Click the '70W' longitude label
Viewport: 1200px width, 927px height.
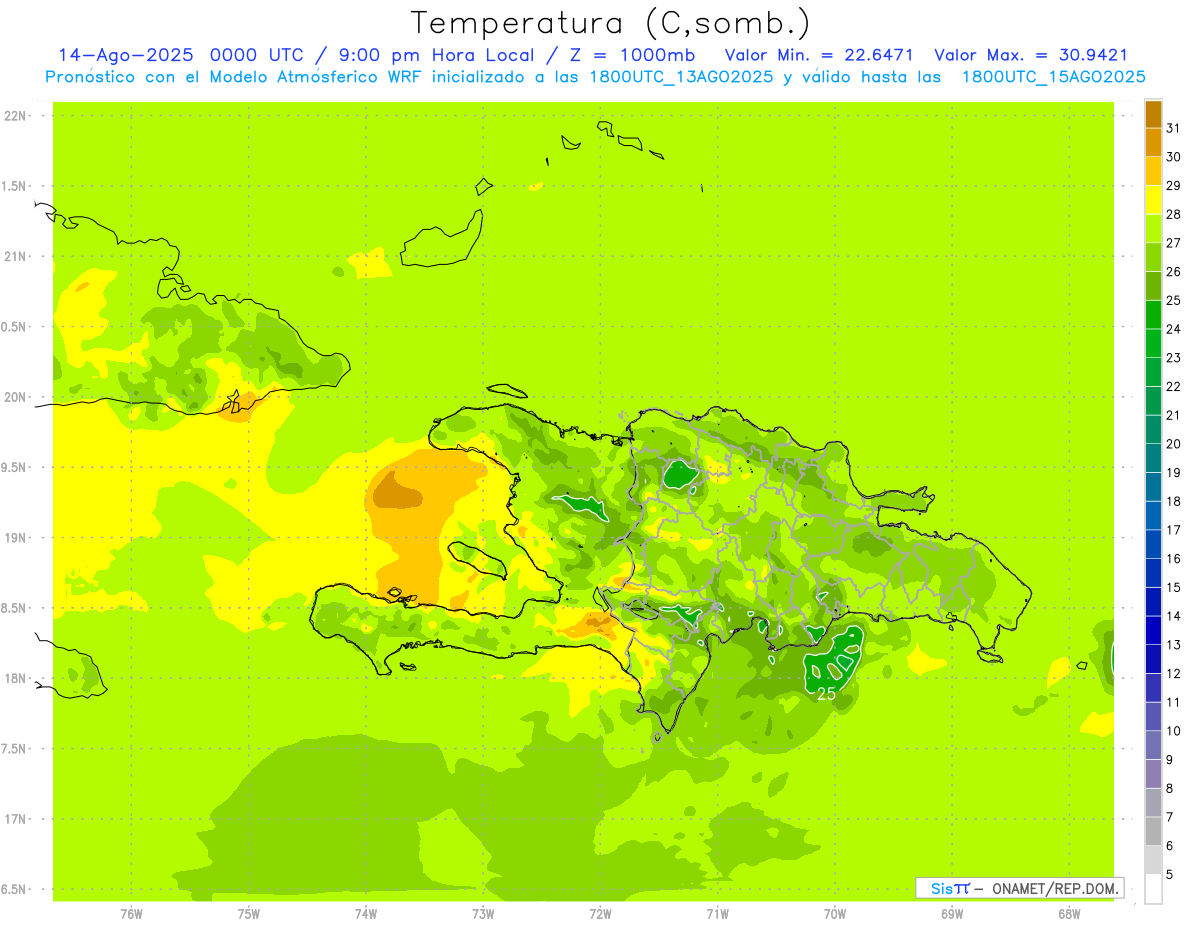coord(834,914)
